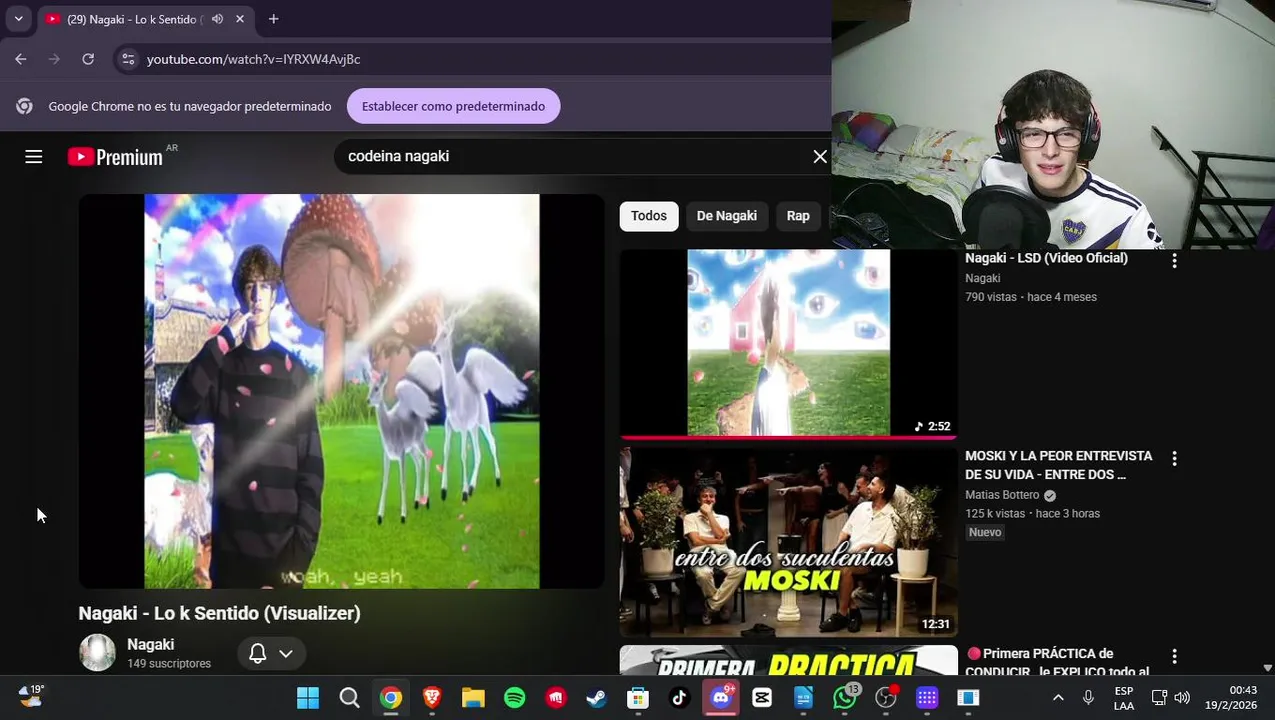Image resolution: width=1275 pixels, height=720 pixels.
Task: Open options menu for Primera PRÁCTICA video
Action: click(1174, 656)
